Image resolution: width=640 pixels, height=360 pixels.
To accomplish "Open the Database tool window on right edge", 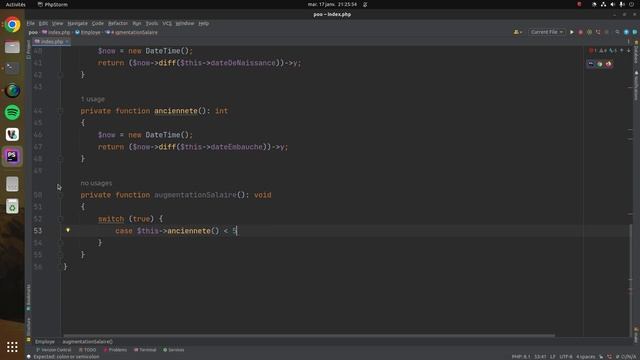I will point(636,52).
